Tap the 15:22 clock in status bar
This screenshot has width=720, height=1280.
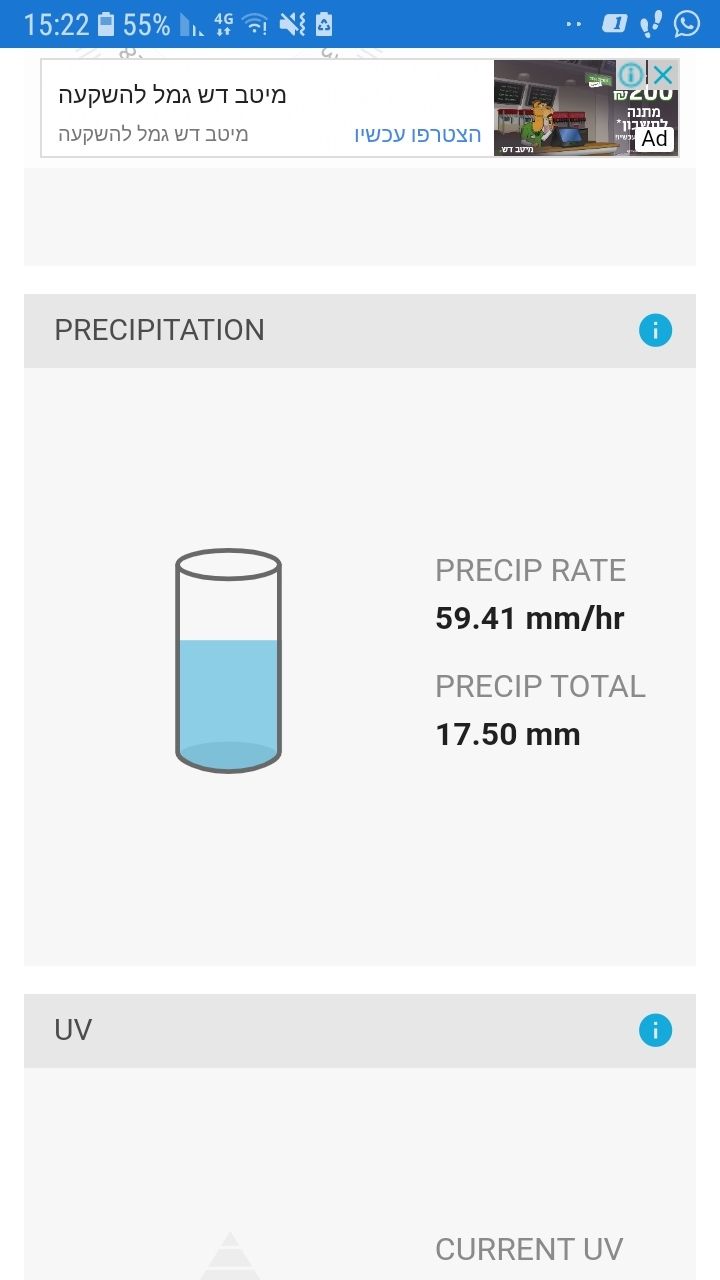click(56, 24)
